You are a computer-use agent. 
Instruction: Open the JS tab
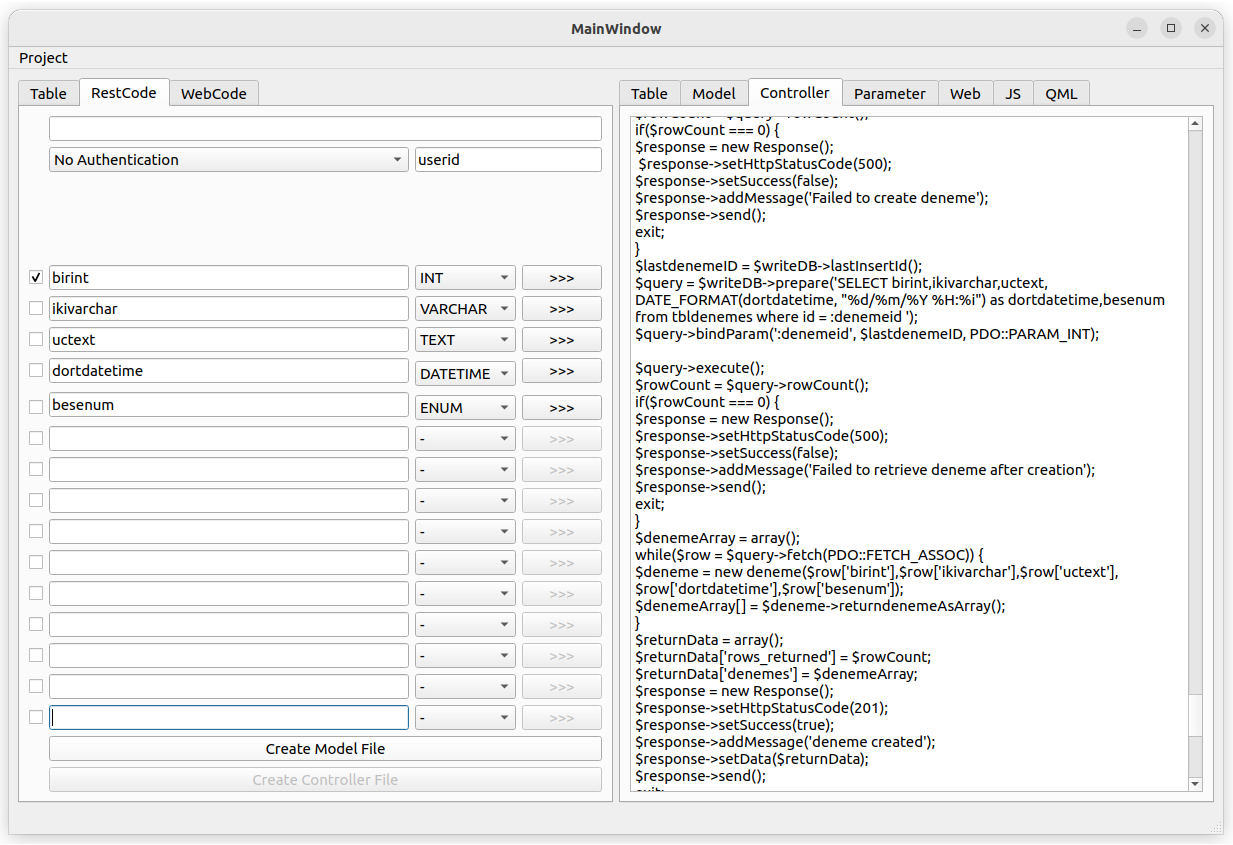tap(1013, 93)
